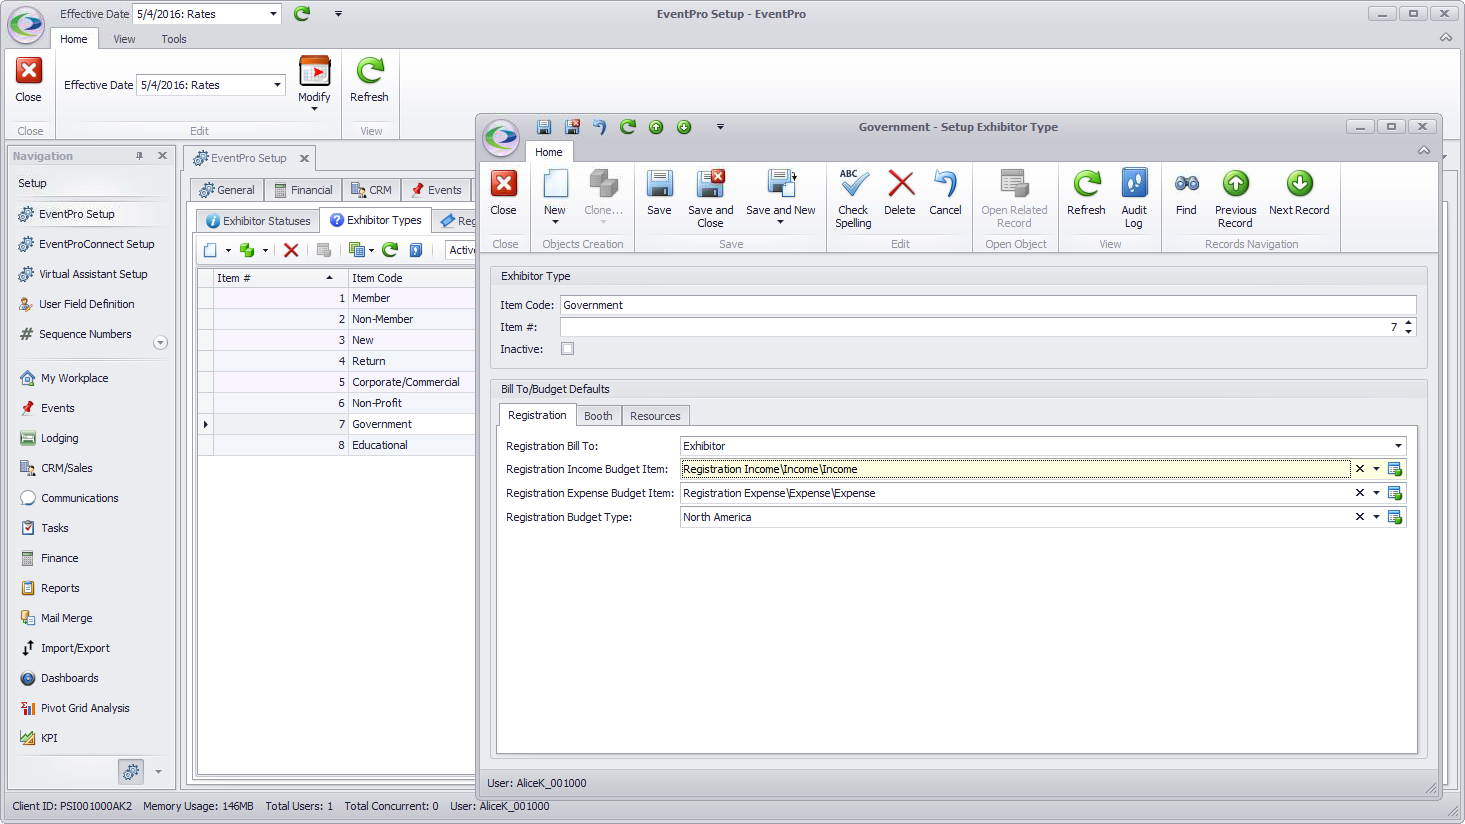Go to Previous Record
1465x824 pixels.
pos(1235,198)
